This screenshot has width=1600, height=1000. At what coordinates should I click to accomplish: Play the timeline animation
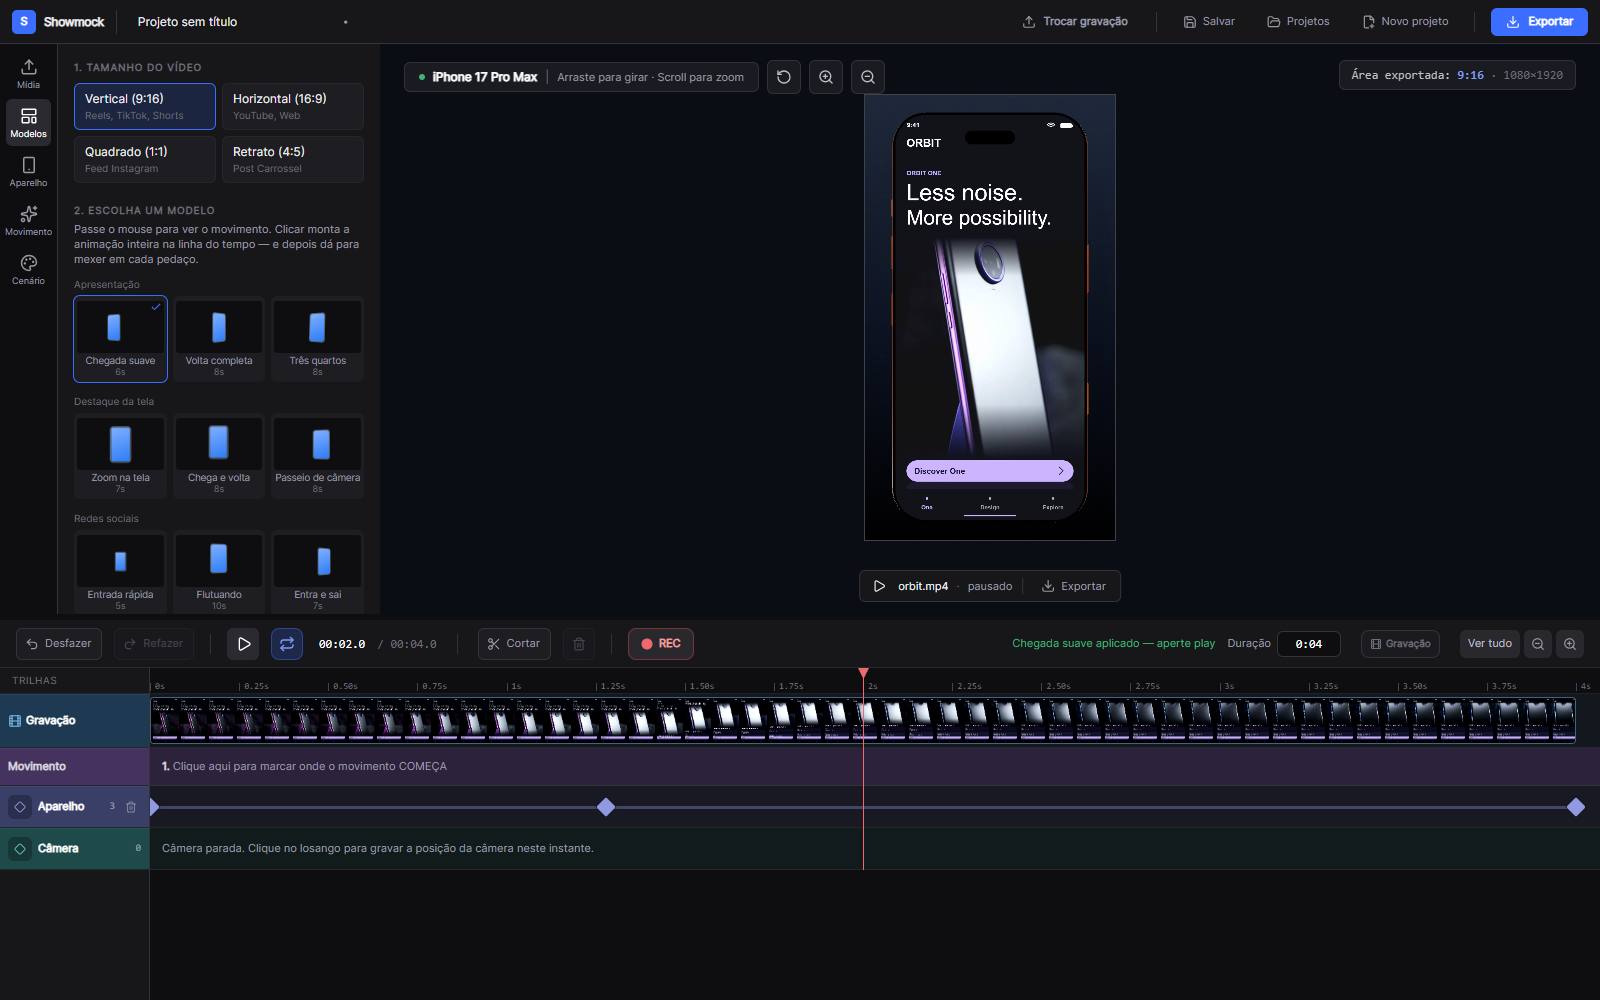[244, 644]
